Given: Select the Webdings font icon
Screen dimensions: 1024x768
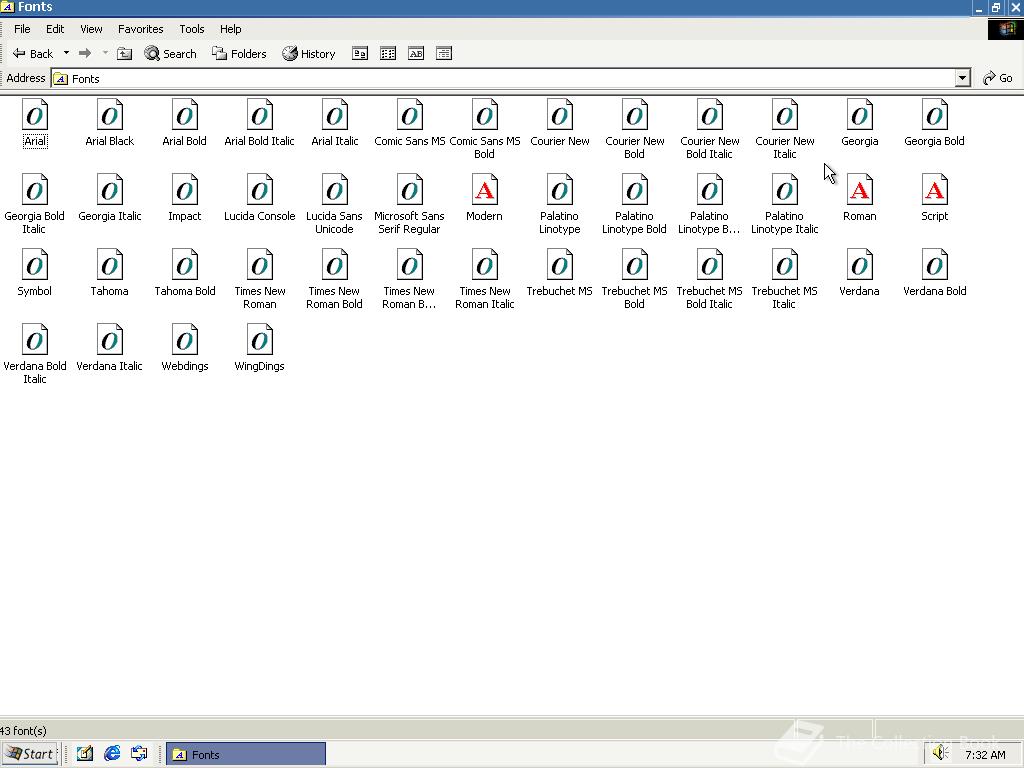Looking at the screenshot, I should click(185, 340).
